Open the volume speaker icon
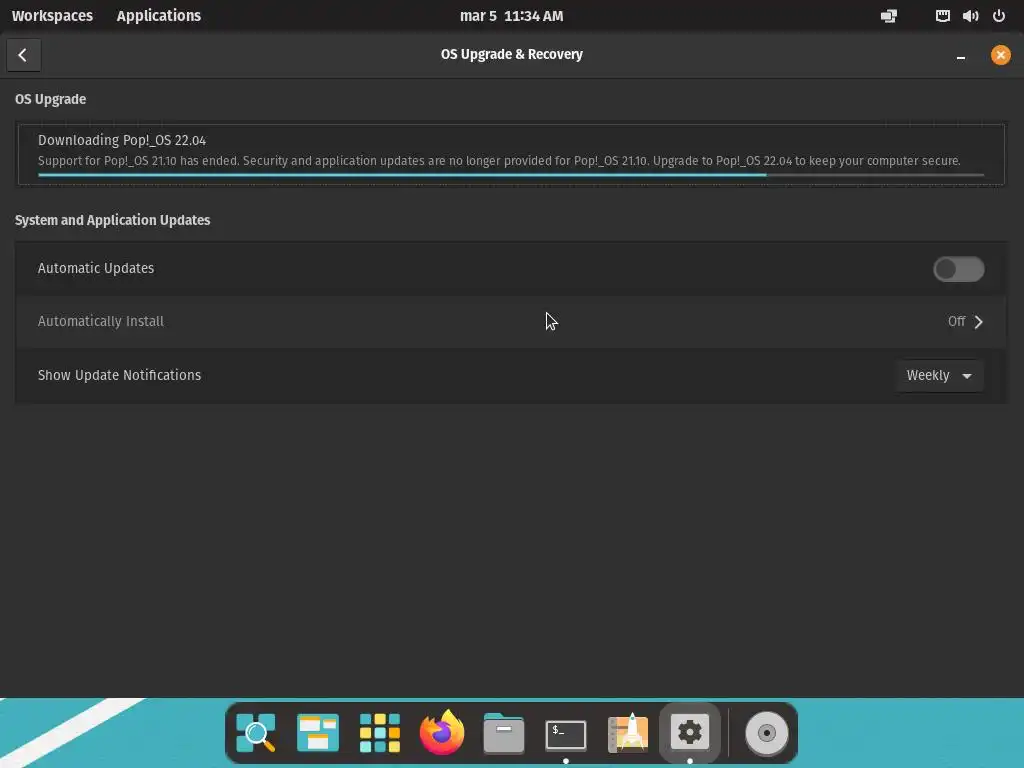The height and width of the screenshot is (768, 1024). (x=970, y=16)
